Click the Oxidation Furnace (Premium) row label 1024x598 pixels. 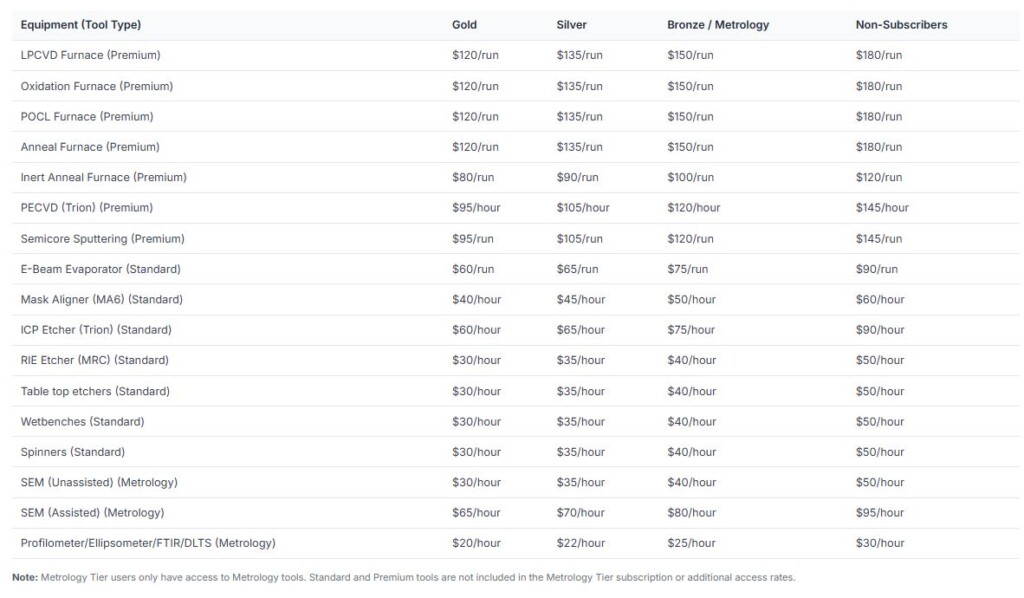click(x=96, y=86)
